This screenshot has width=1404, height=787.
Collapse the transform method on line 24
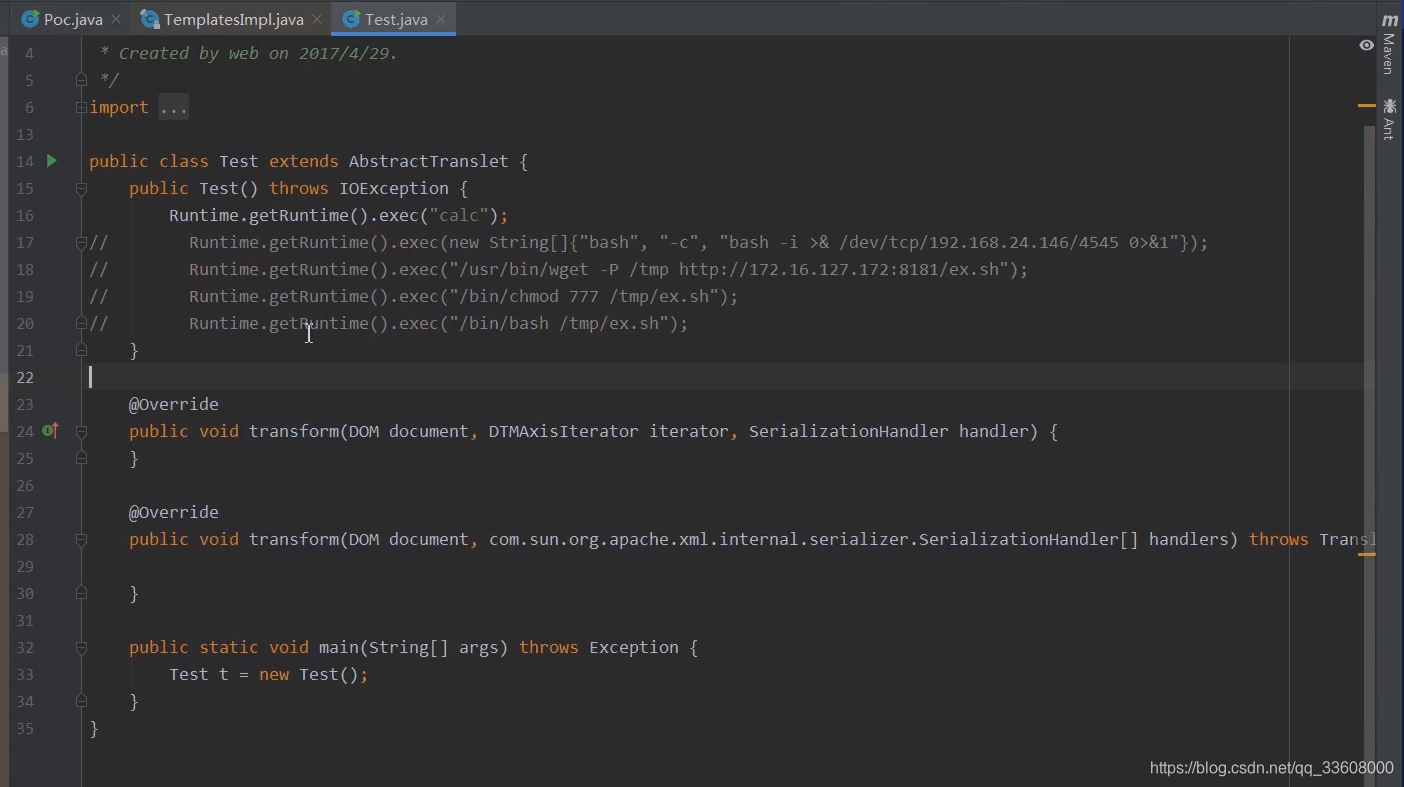(81, 431)
